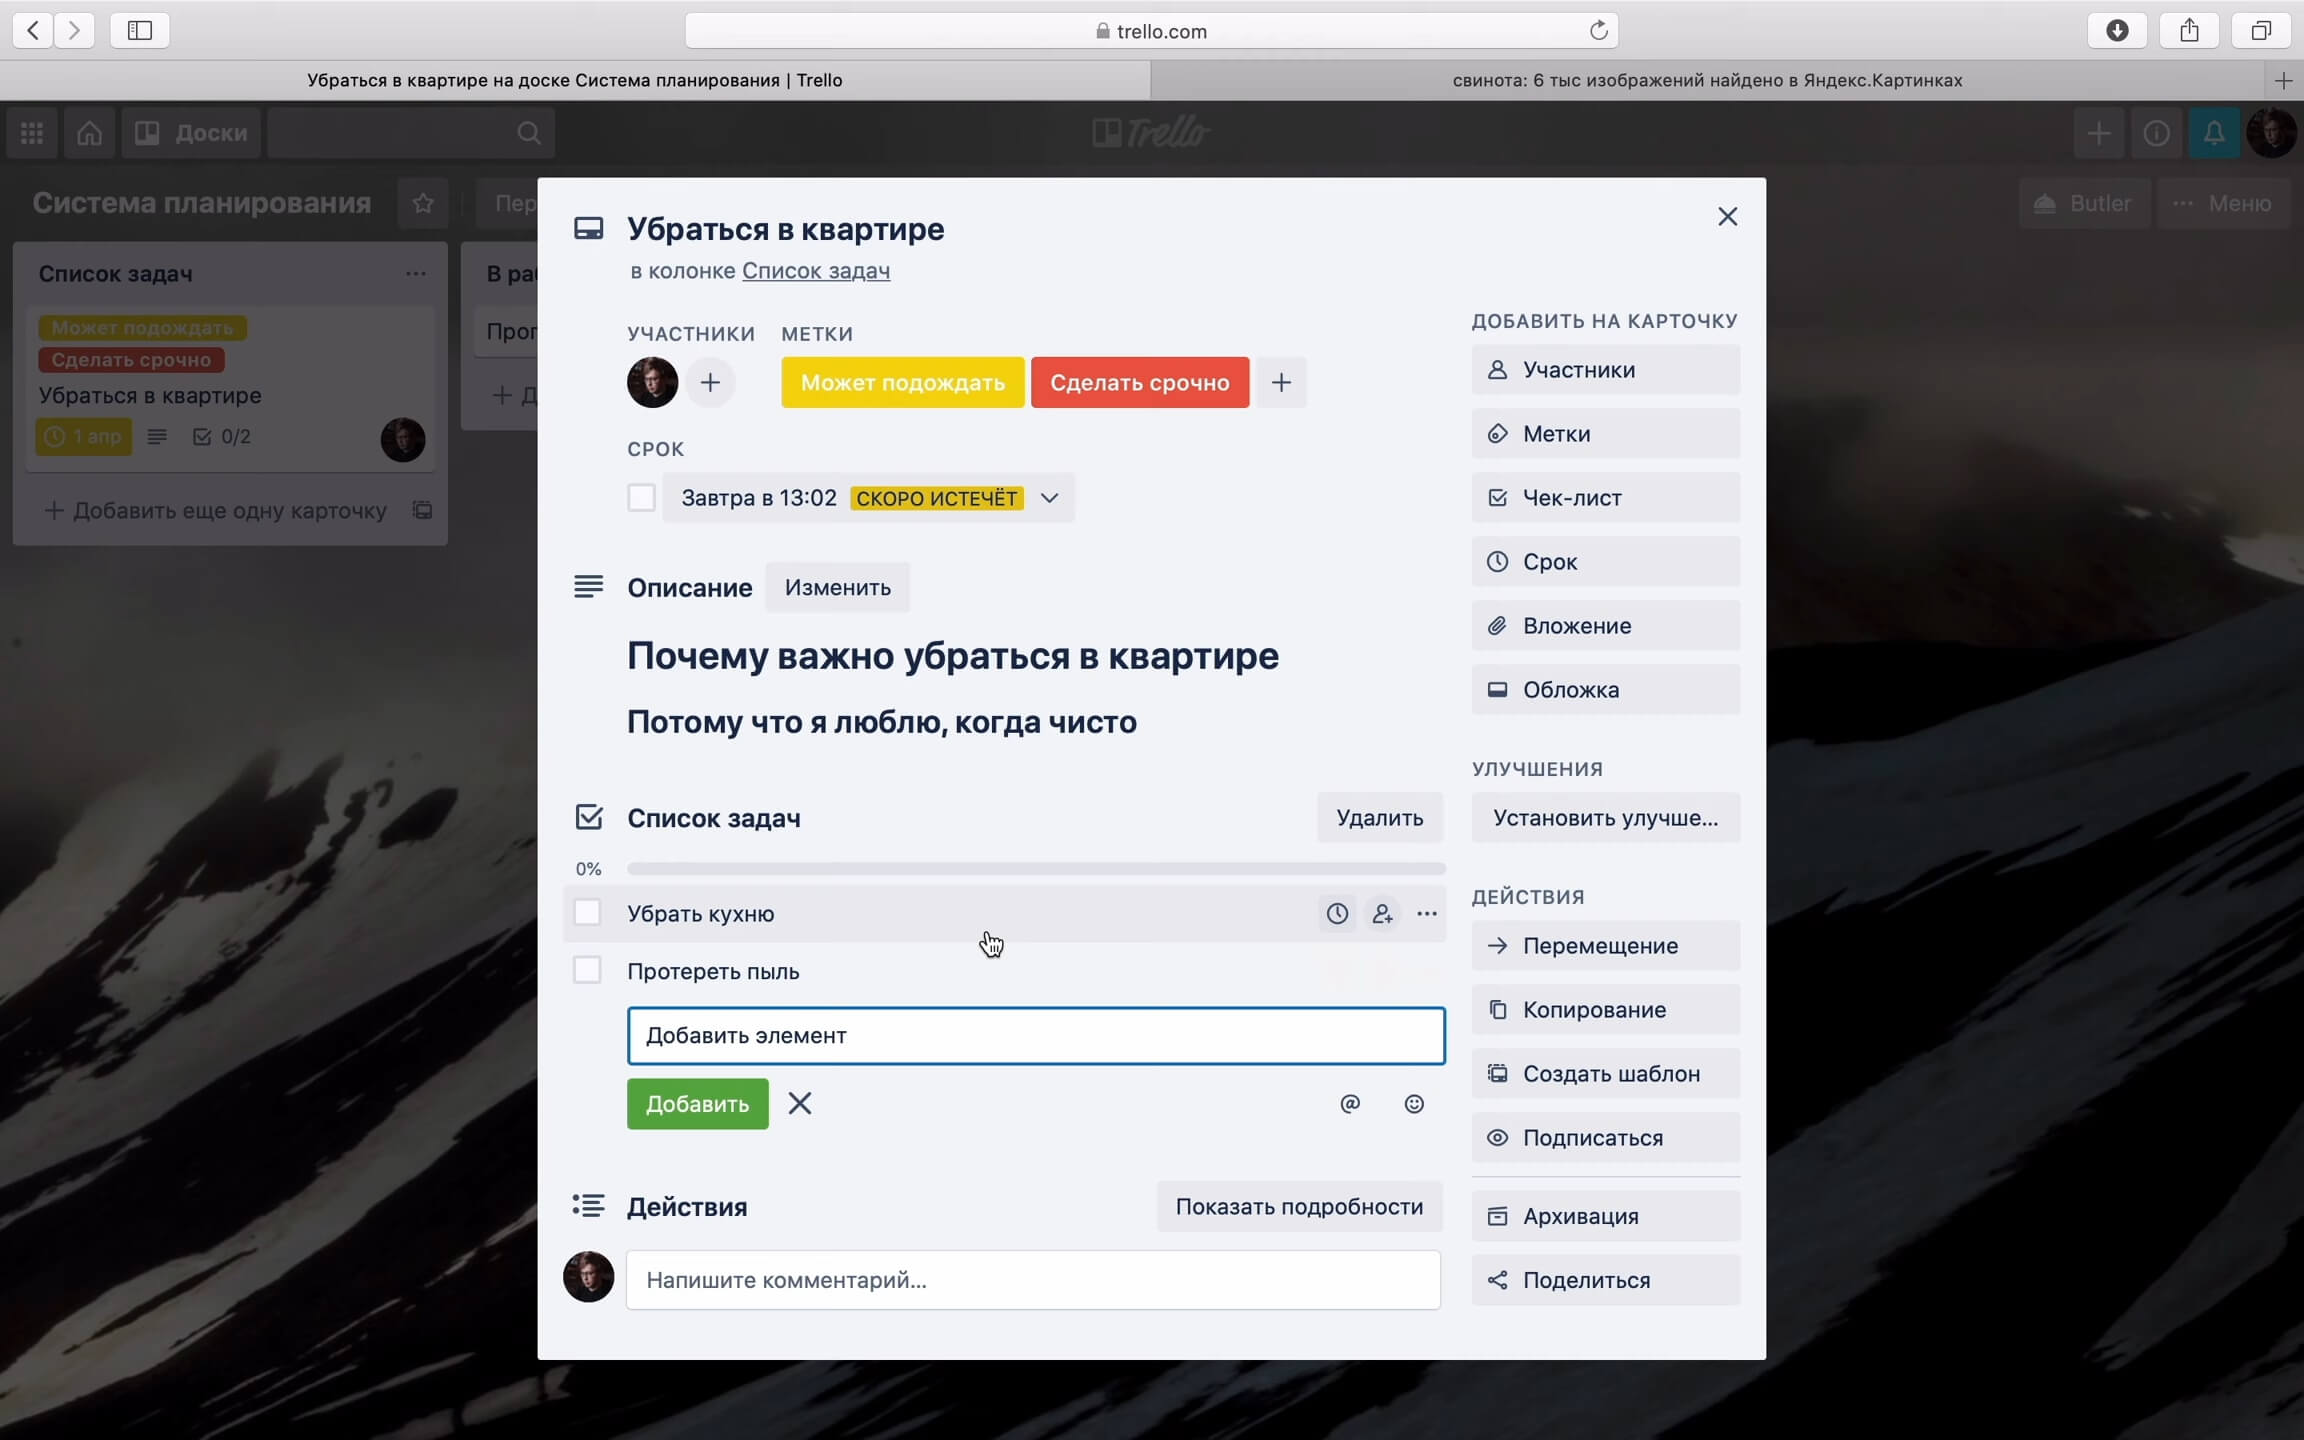Click Изменить description button

click(x=837, y=587)
